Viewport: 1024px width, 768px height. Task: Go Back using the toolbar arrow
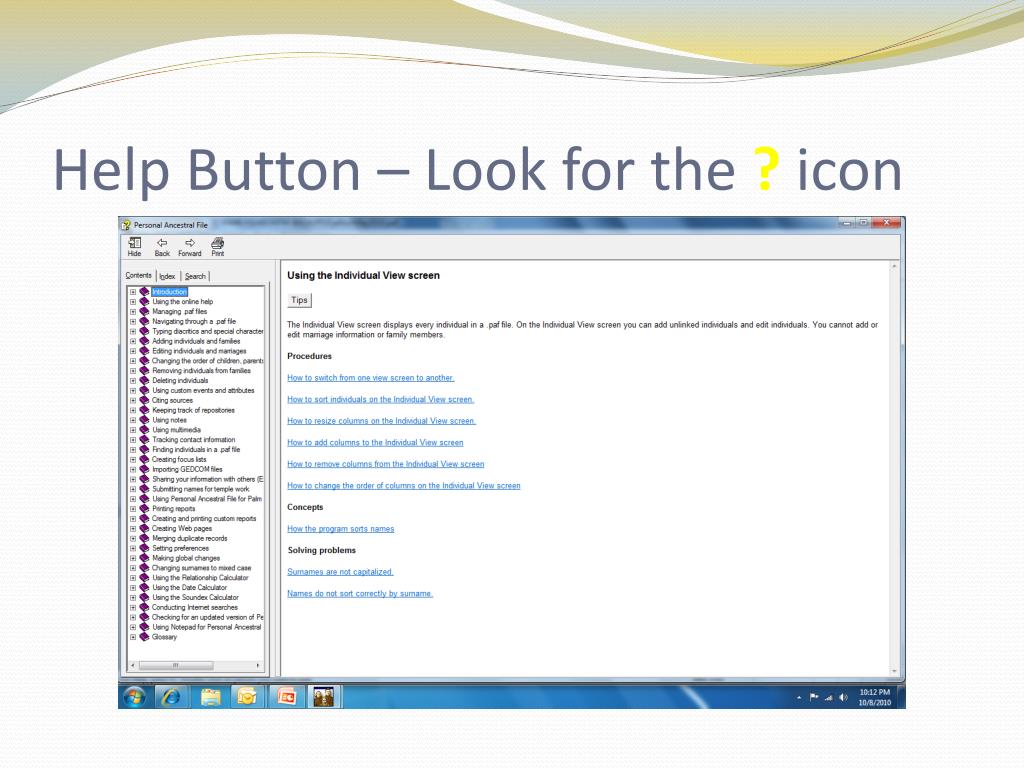pyautogui.click(x=162, y=247)
